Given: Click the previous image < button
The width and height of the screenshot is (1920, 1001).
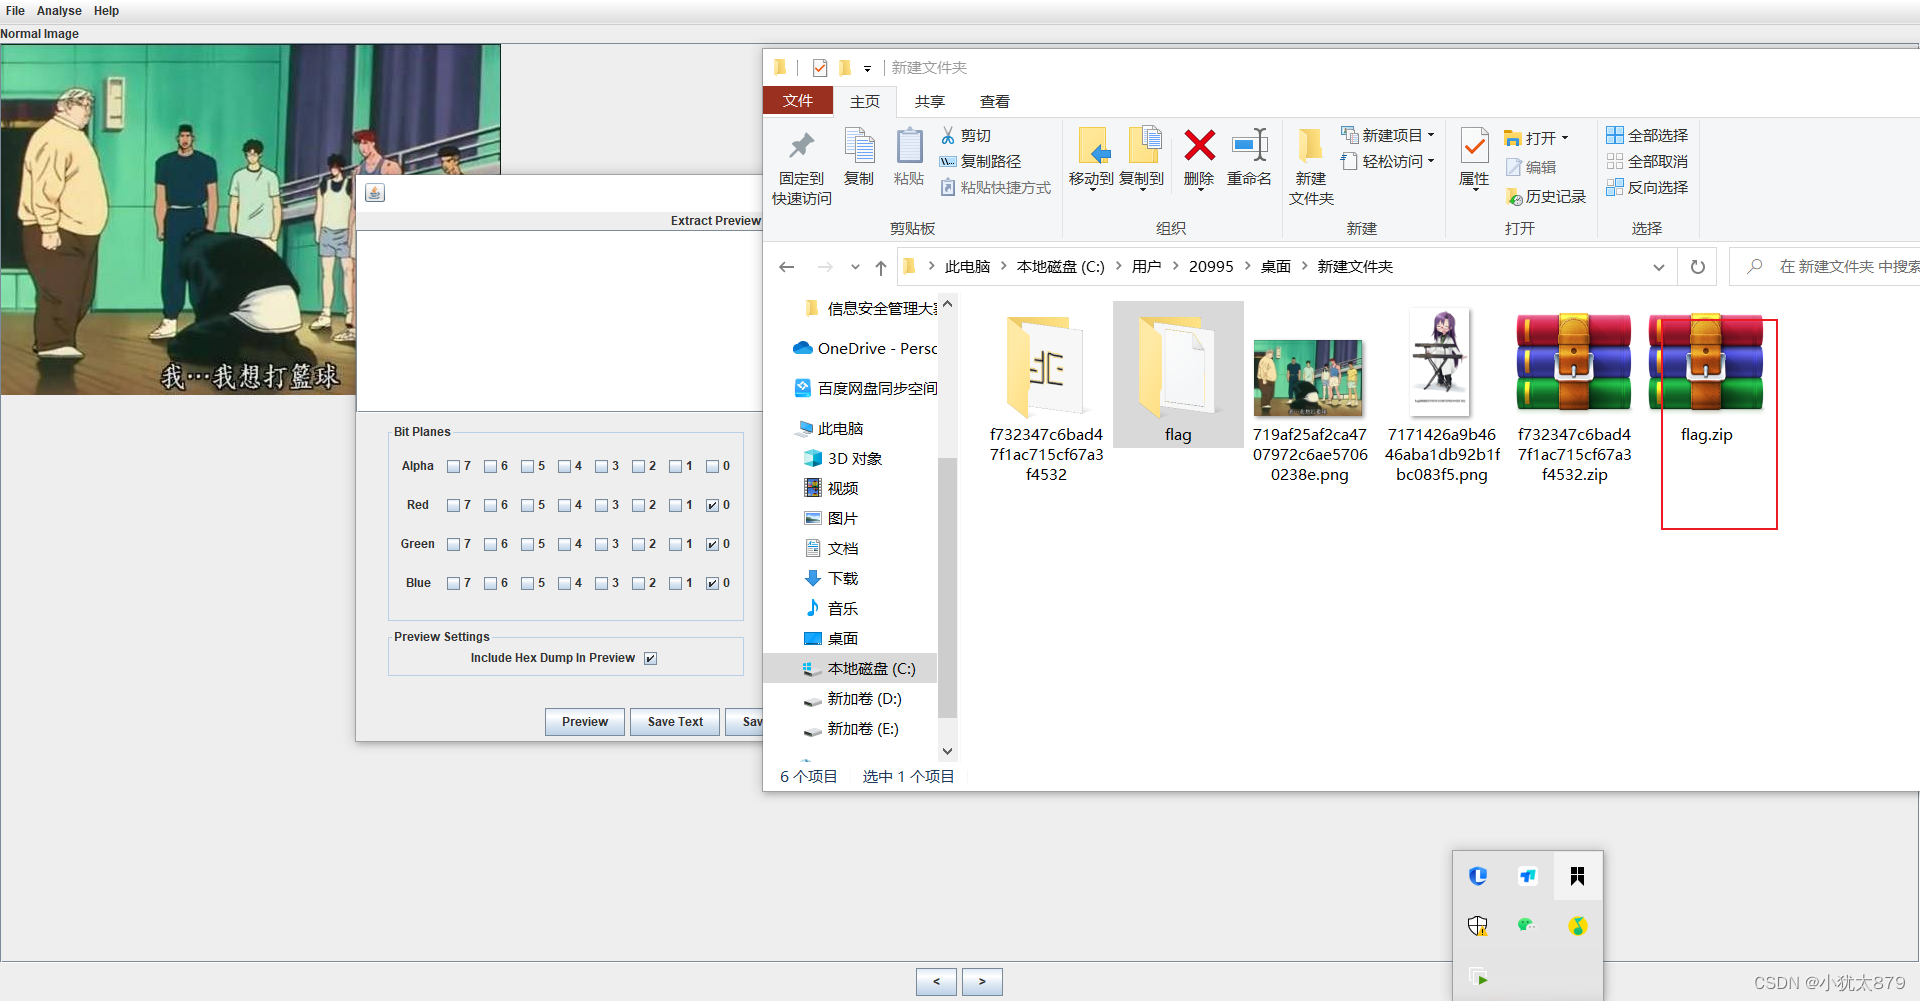Looking at the screenshot, I should (x=936, y=982).
